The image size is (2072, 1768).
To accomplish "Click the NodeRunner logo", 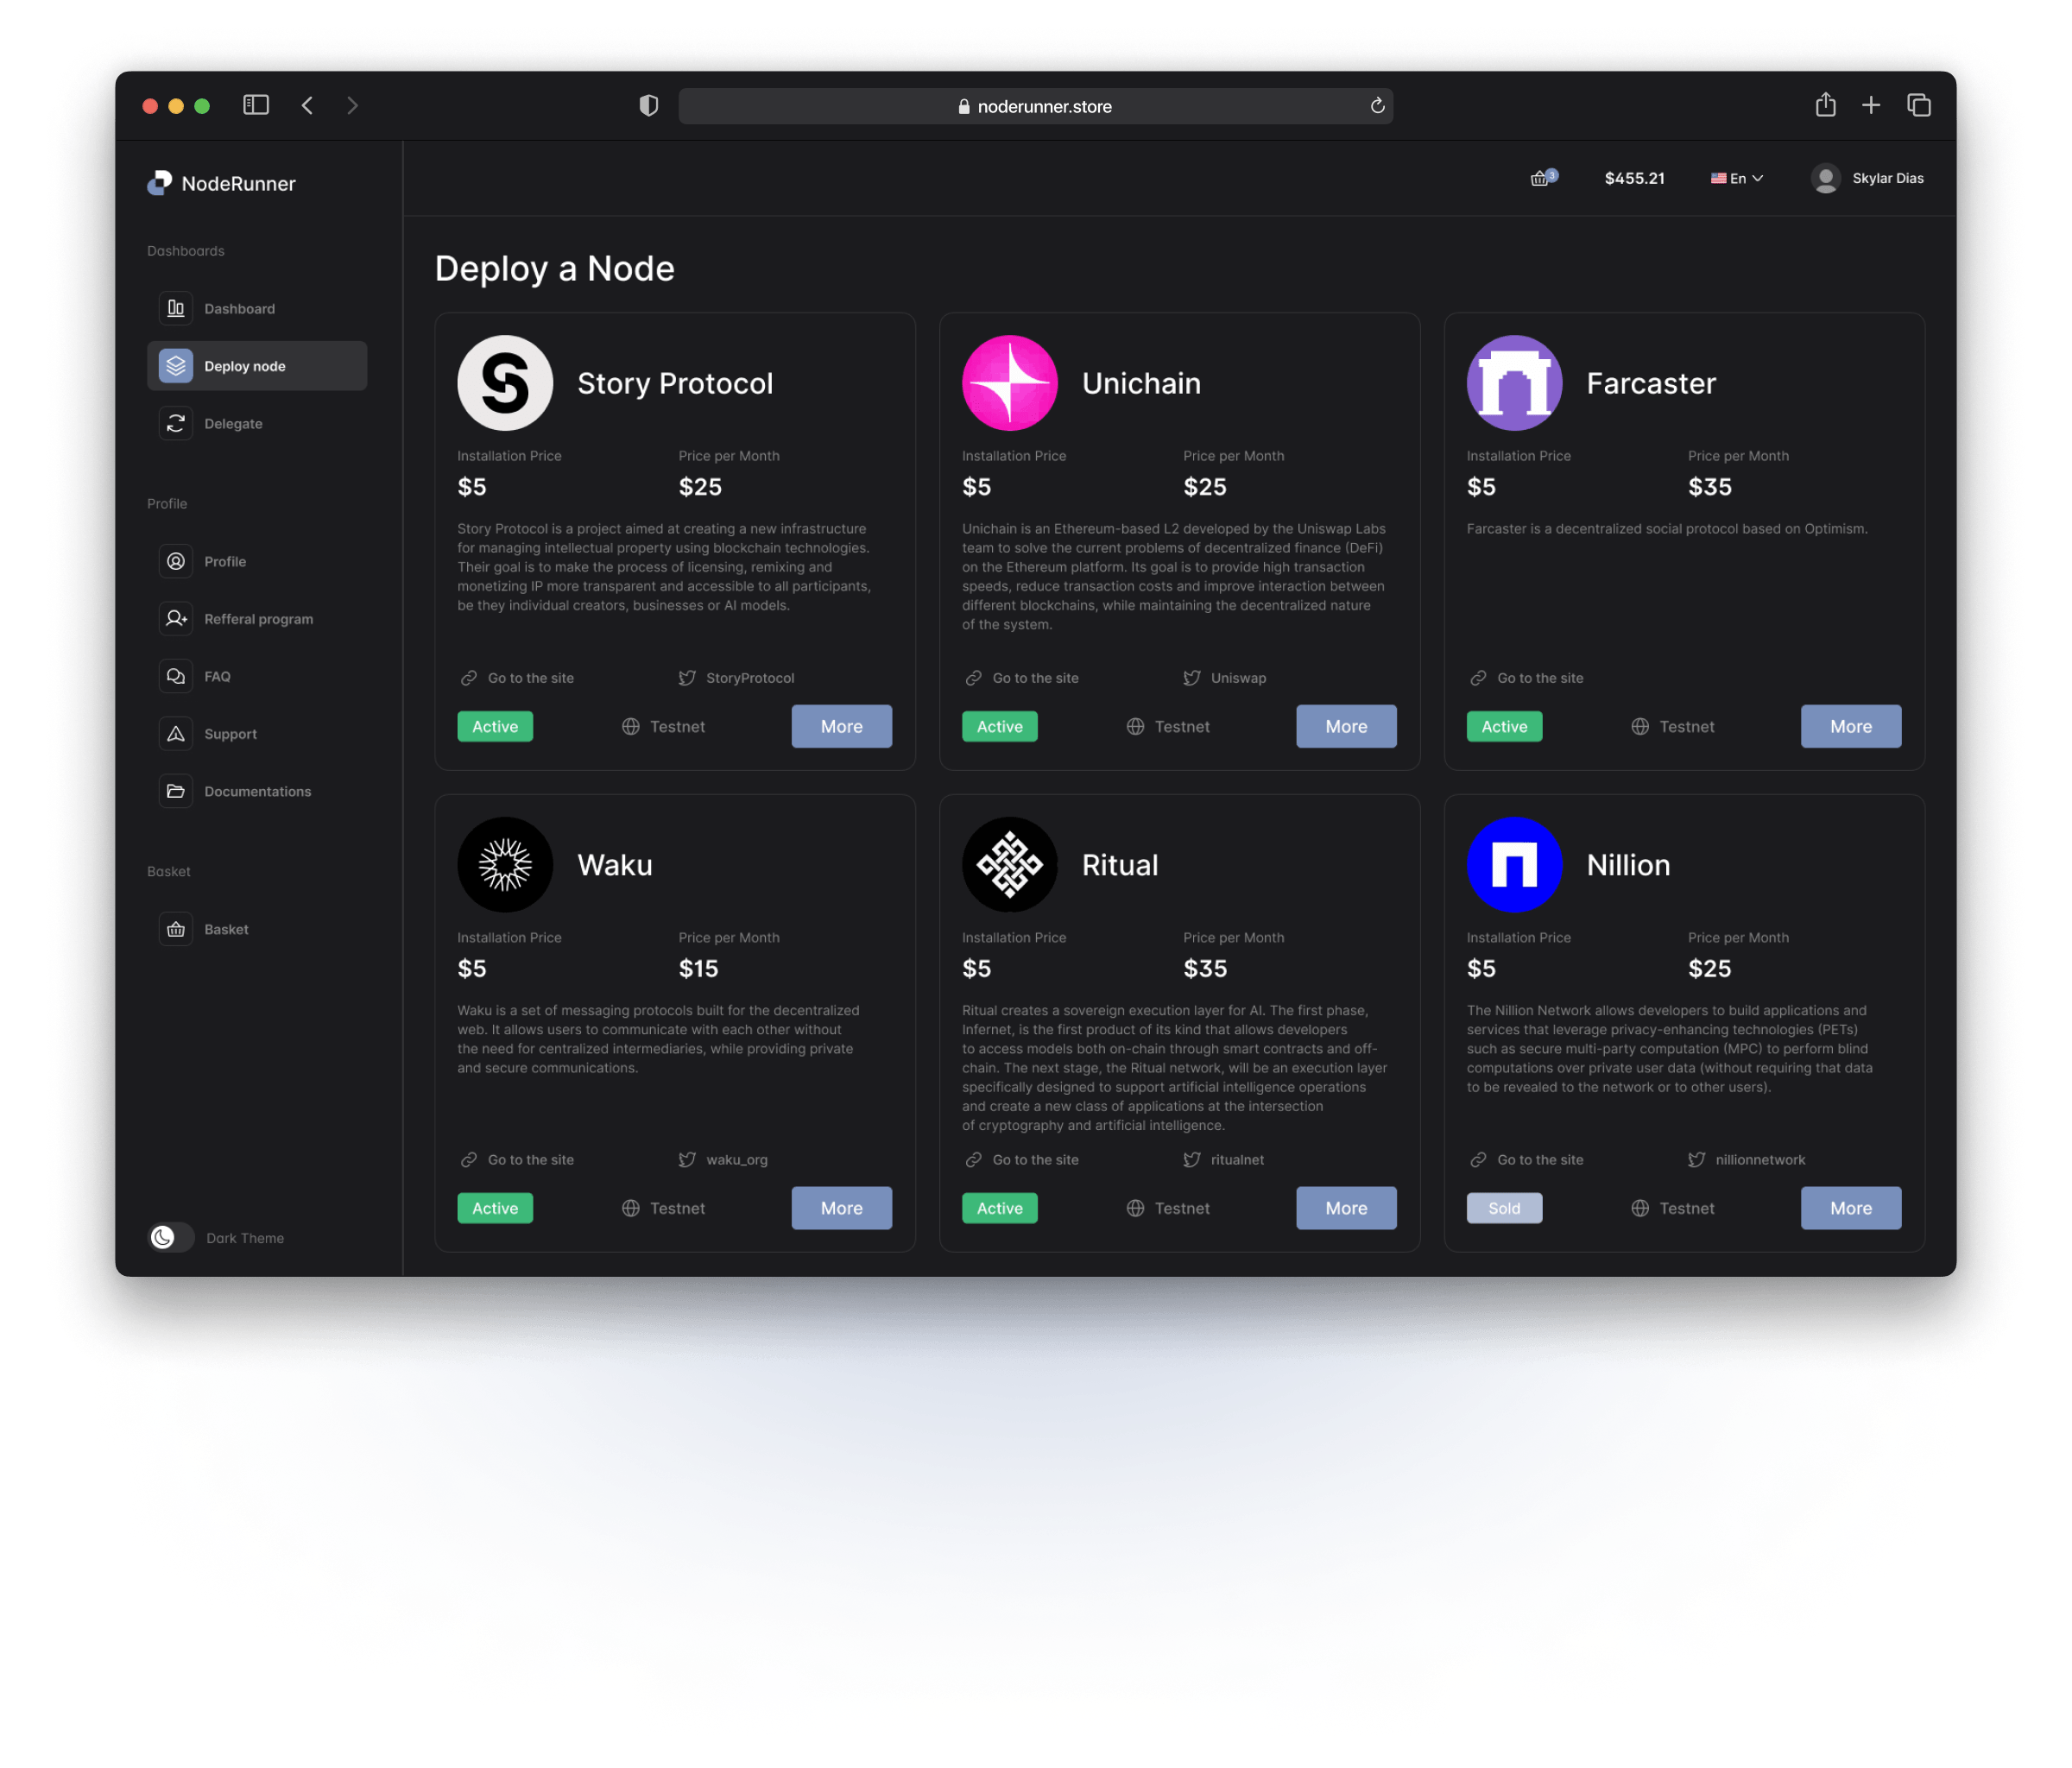I will click(x=221, y=183).
